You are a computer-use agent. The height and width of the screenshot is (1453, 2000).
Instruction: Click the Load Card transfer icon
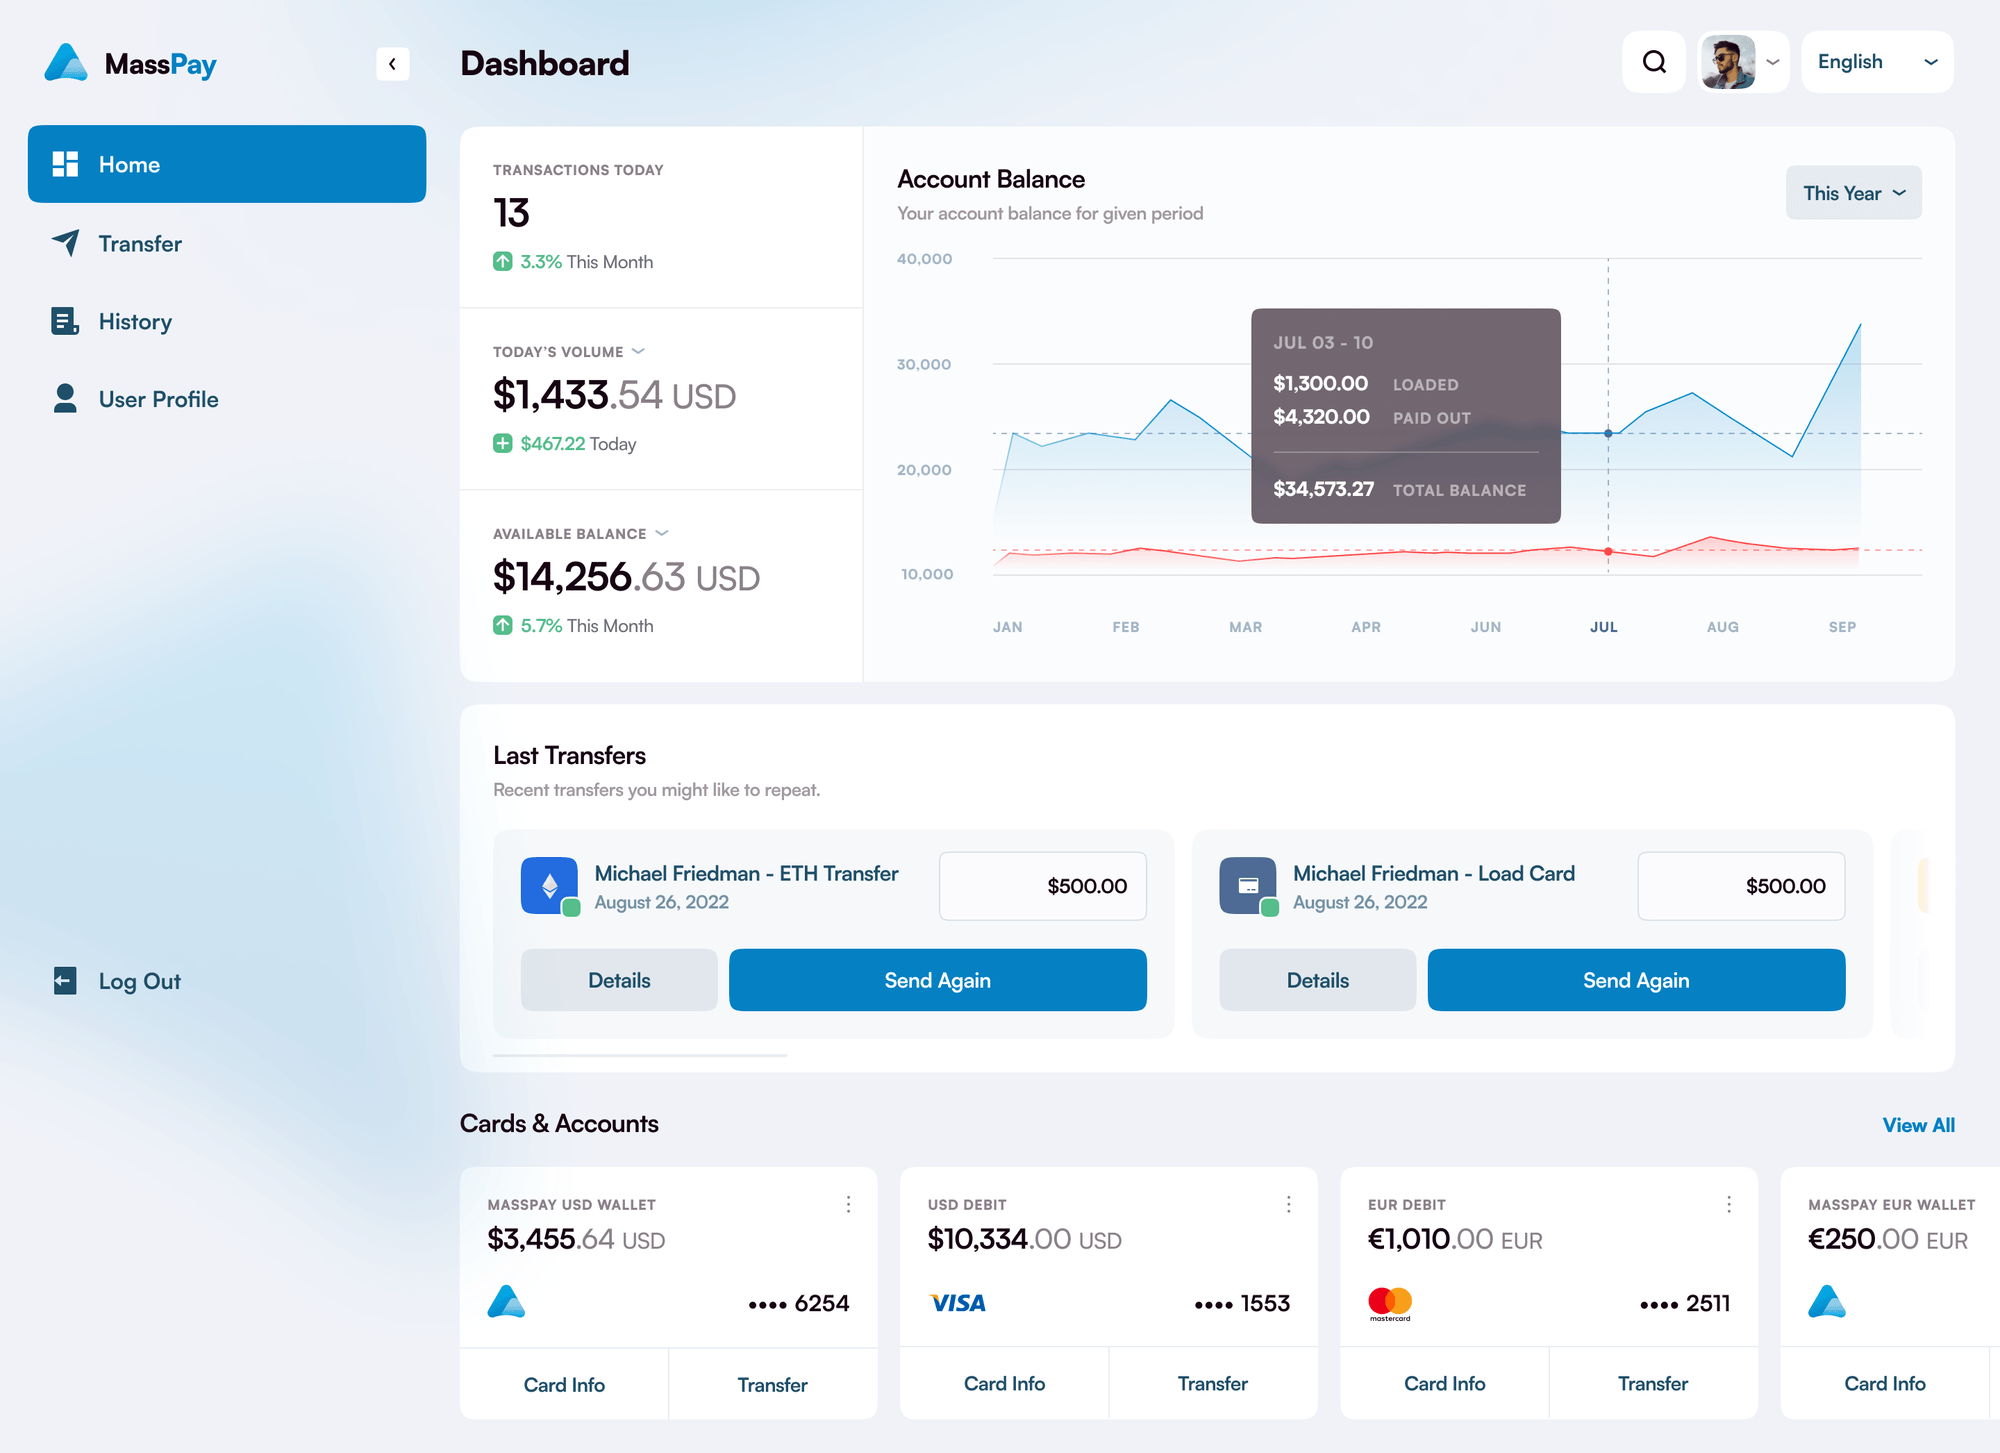click(x=1247, y=885)
